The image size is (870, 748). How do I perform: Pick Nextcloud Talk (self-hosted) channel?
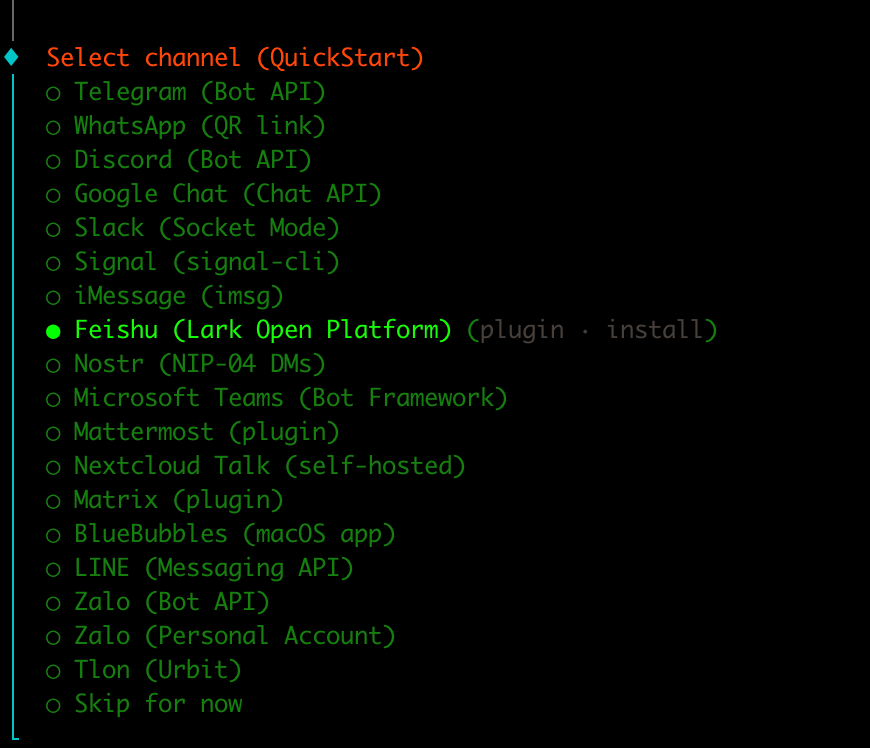[269, 466]
